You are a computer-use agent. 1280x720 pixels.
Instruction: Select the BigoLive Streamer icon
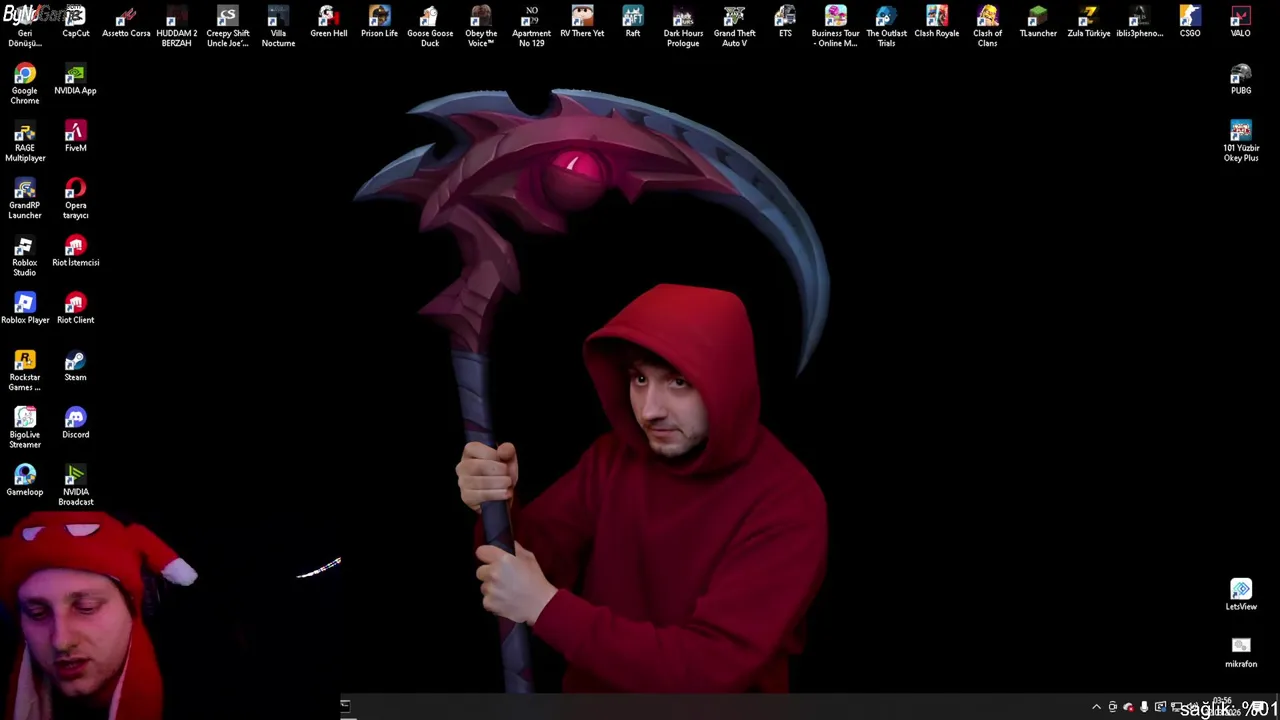point(25,428)
